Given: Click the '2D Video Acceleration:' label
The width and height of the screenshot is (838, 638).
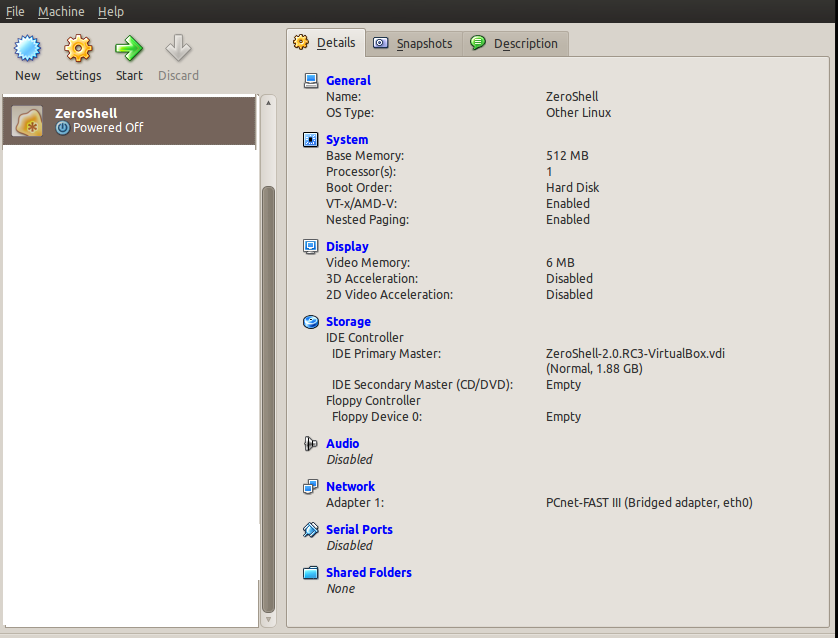Looking at the screenshot, I should [x=390, y=294].
